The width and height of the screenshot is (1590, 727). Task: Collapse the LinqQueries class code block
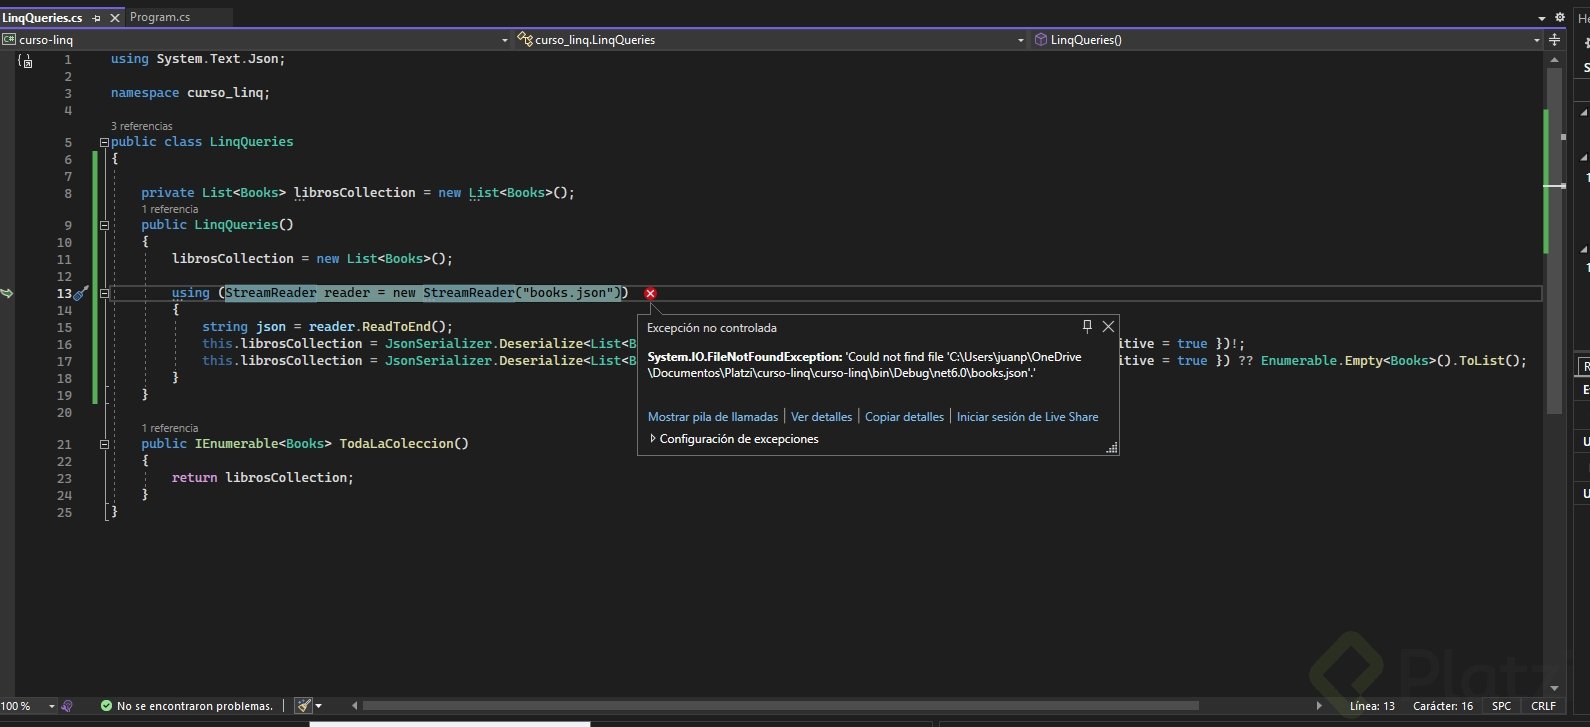point(104,142)
